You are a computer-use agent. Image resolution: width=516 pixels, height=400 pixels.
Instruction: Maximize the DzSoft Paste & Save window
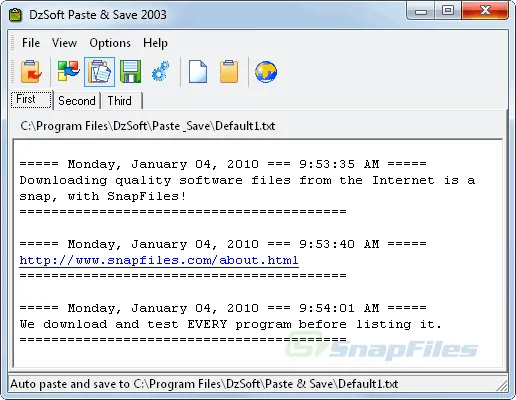[x=448, y=11]
